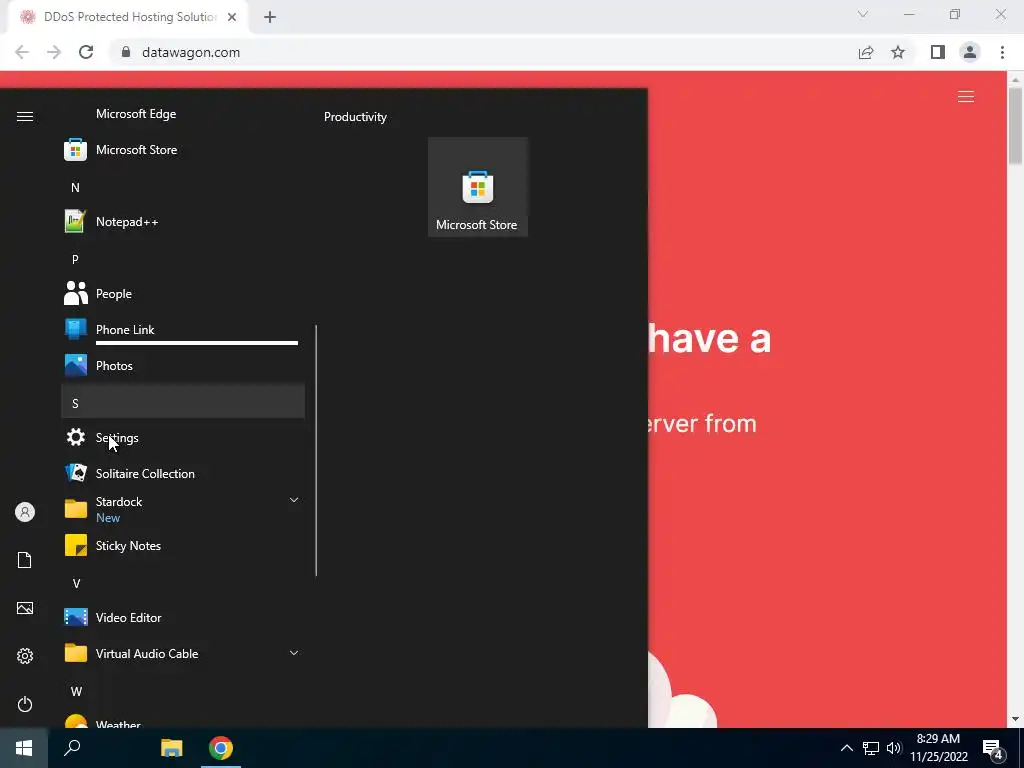Screen dimensions: 1024x768
Task: Click the letter N section header
Action: [x=183, y=187]
